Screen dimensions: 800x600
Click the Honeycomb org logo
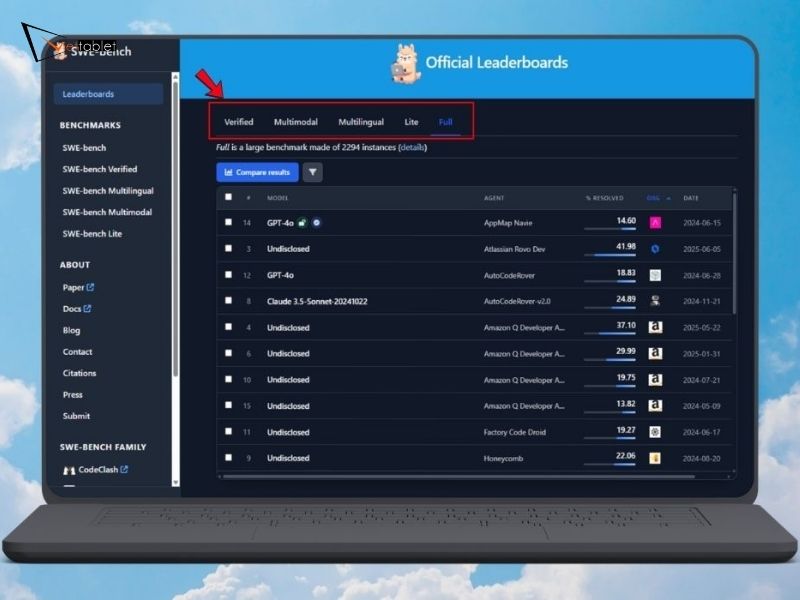click(655, 458)
